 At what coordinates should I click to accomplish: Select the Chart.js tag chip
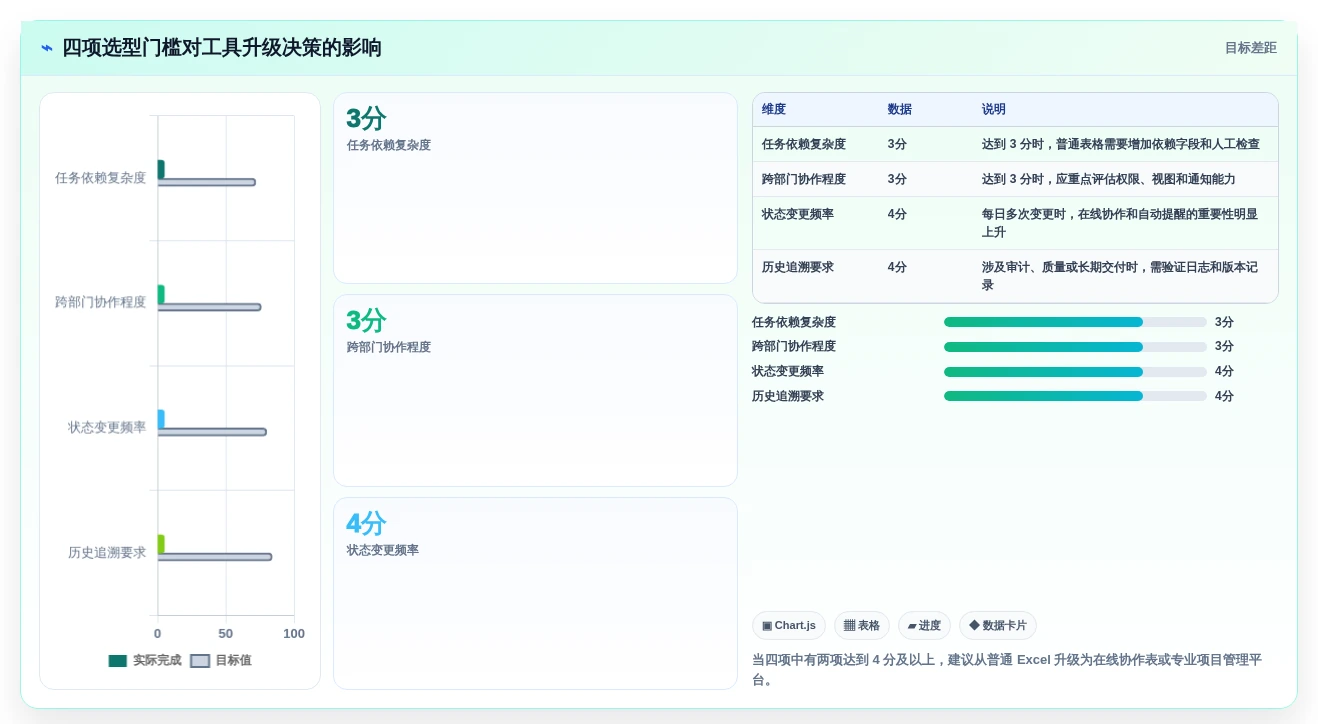pyautogui.click(x=788, y=626)
